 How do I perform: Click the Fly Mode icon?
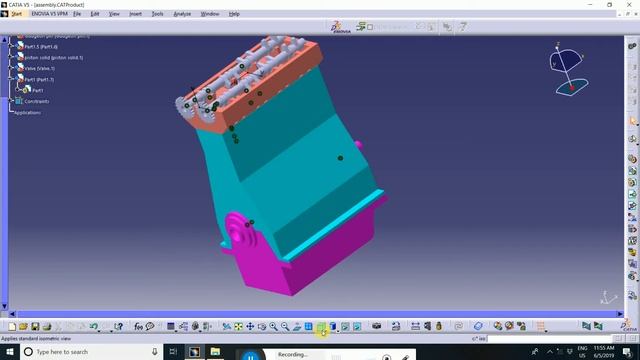[x=227, y=327]
